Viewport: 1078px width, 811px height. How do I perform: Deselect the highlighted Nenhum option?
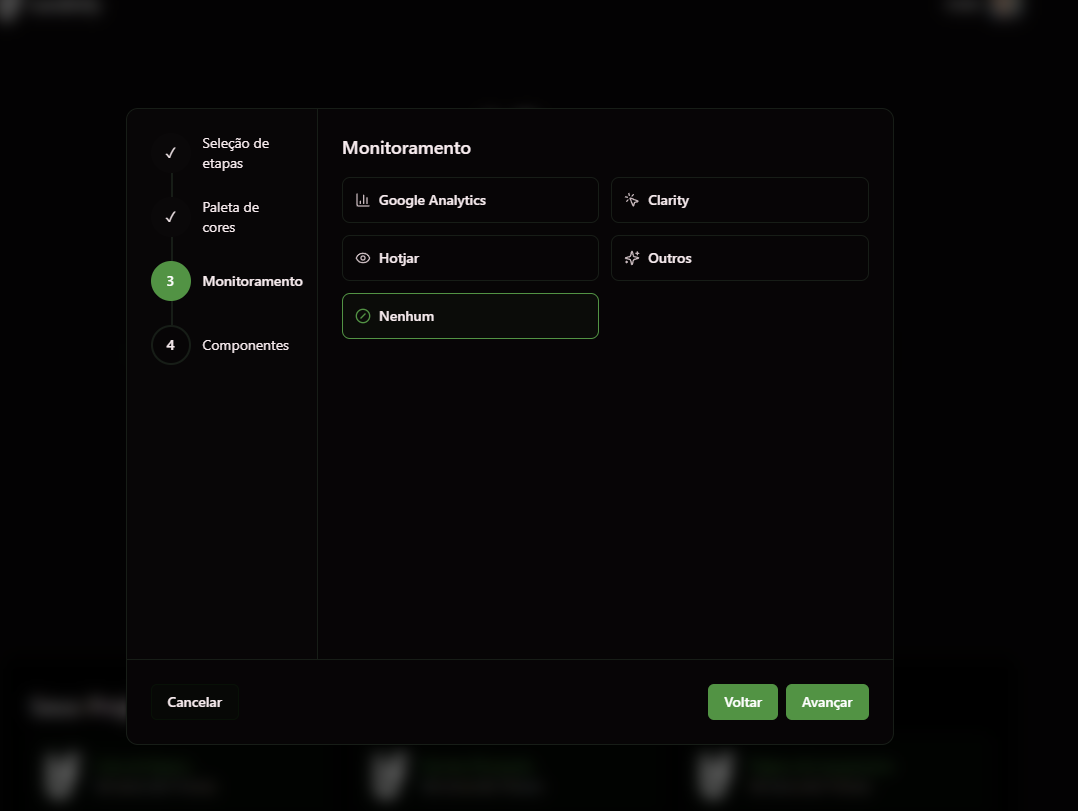470,316
